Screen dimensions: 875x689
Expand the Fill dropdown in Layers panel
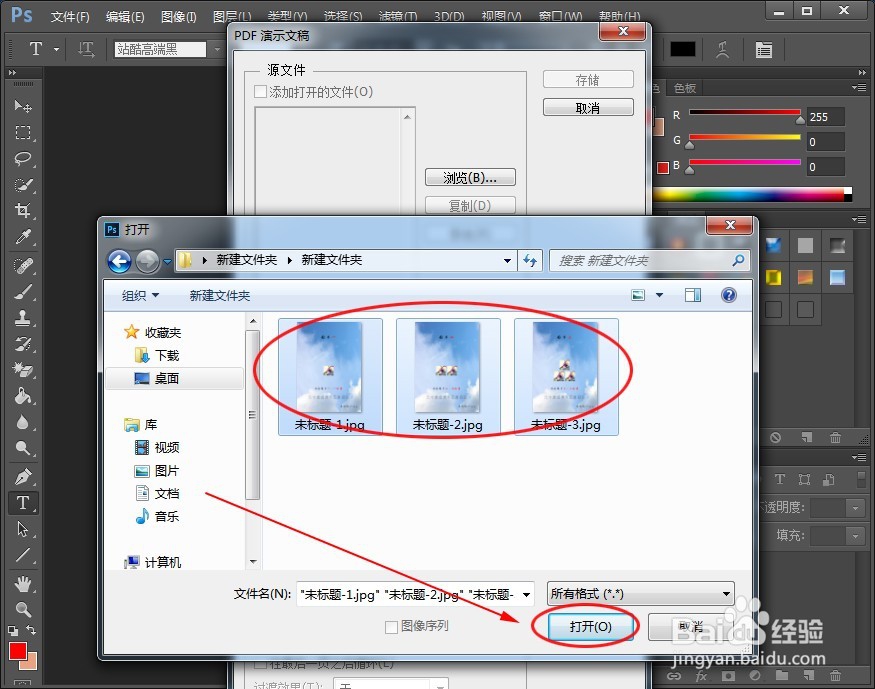tap(855, 536)
